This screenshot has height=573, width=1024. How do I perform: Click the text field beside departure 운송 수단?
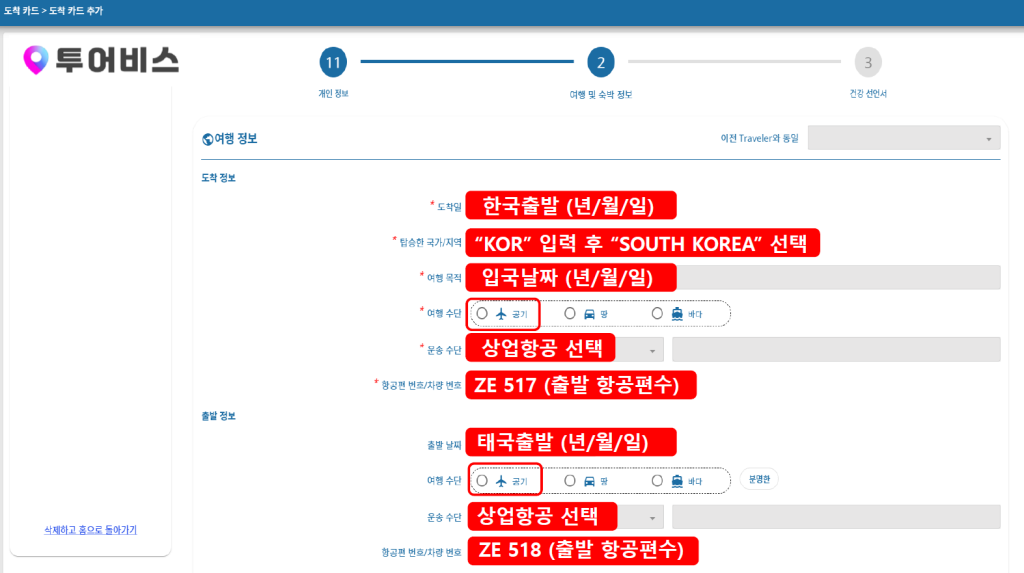pyautogui.click(x=836, y=517)
